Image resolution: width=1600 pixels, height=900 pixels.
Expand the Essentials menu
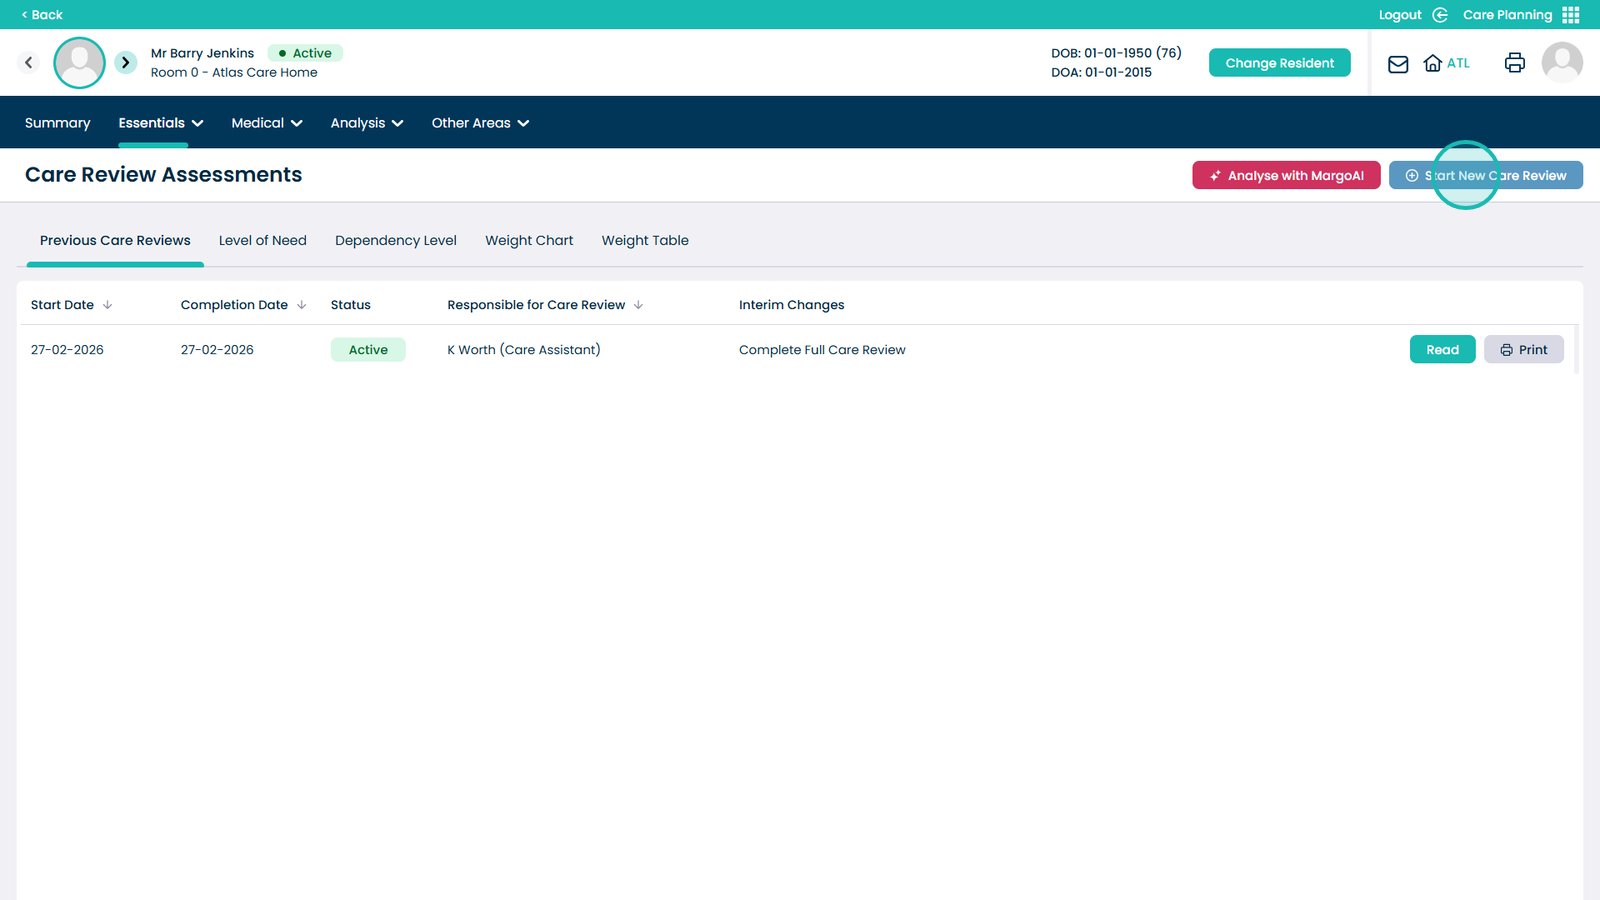161,123
